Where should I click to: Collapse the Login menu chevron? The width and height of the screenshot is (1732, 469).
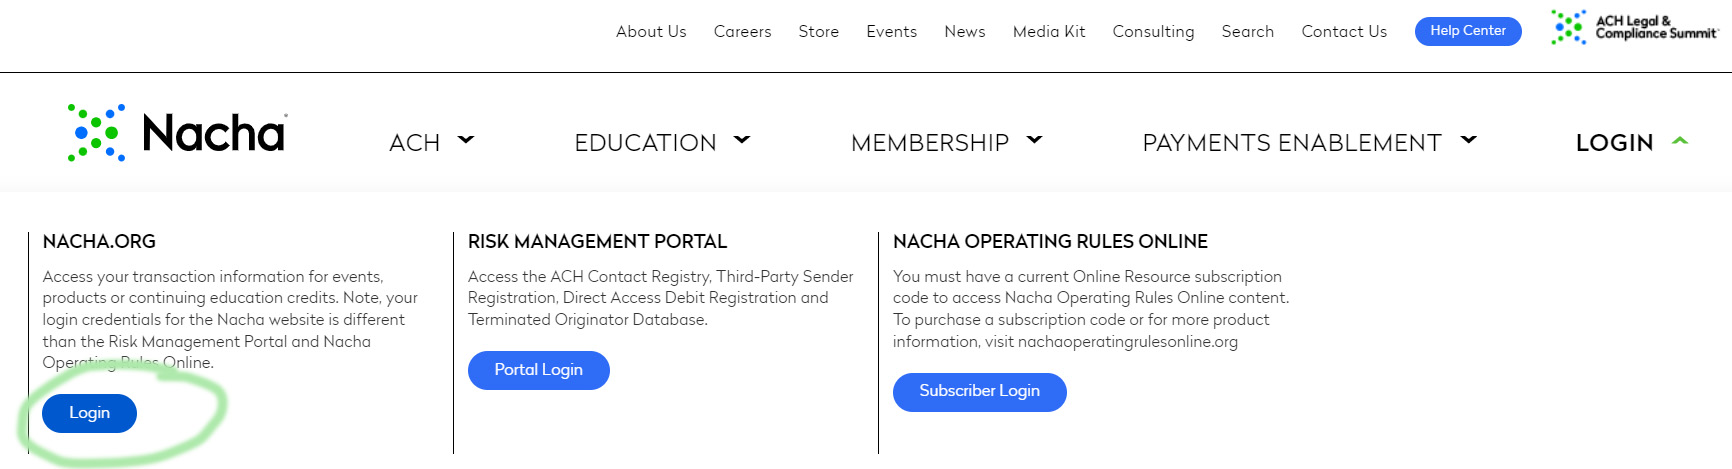(1680, 141)
